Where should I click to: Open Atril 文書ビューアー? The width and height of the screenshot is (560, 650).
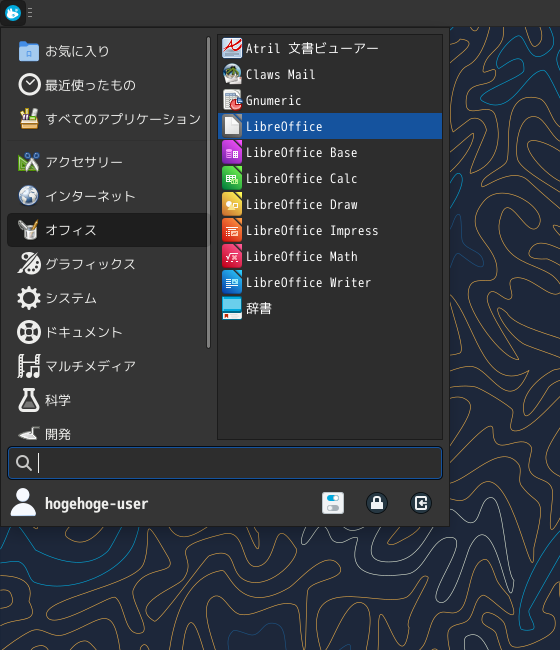[330, 48]
